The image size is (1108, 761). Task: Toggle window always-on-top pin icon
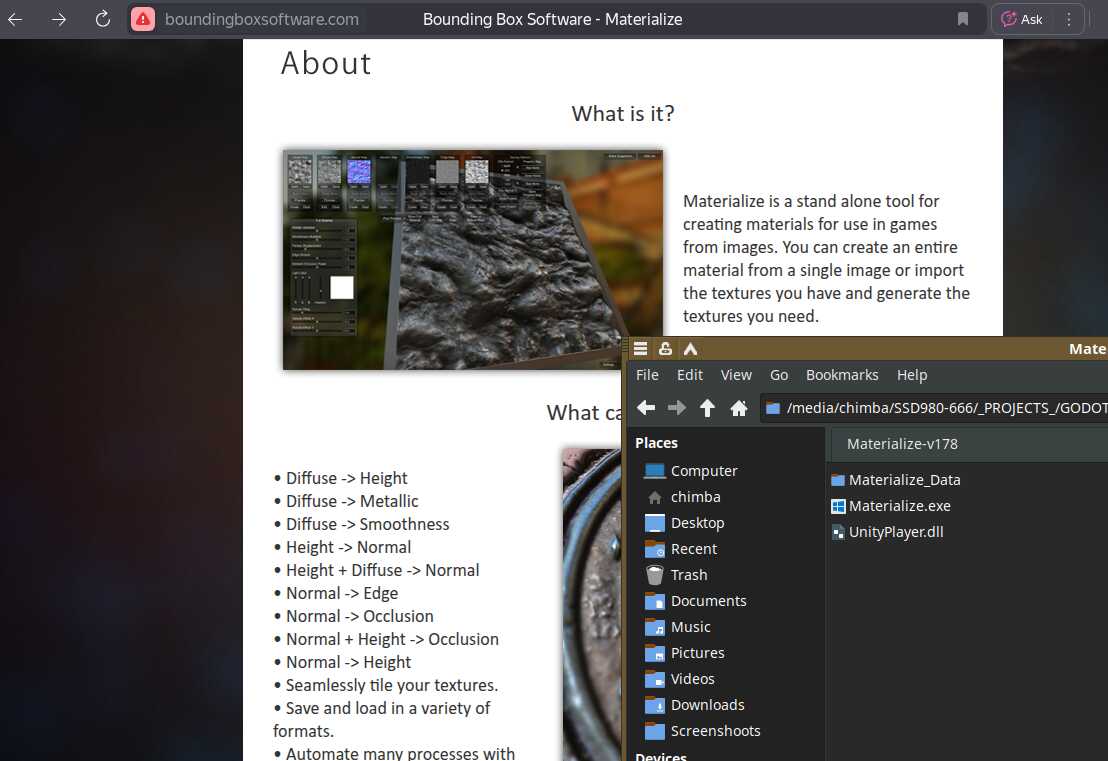[x=665, y=349]
